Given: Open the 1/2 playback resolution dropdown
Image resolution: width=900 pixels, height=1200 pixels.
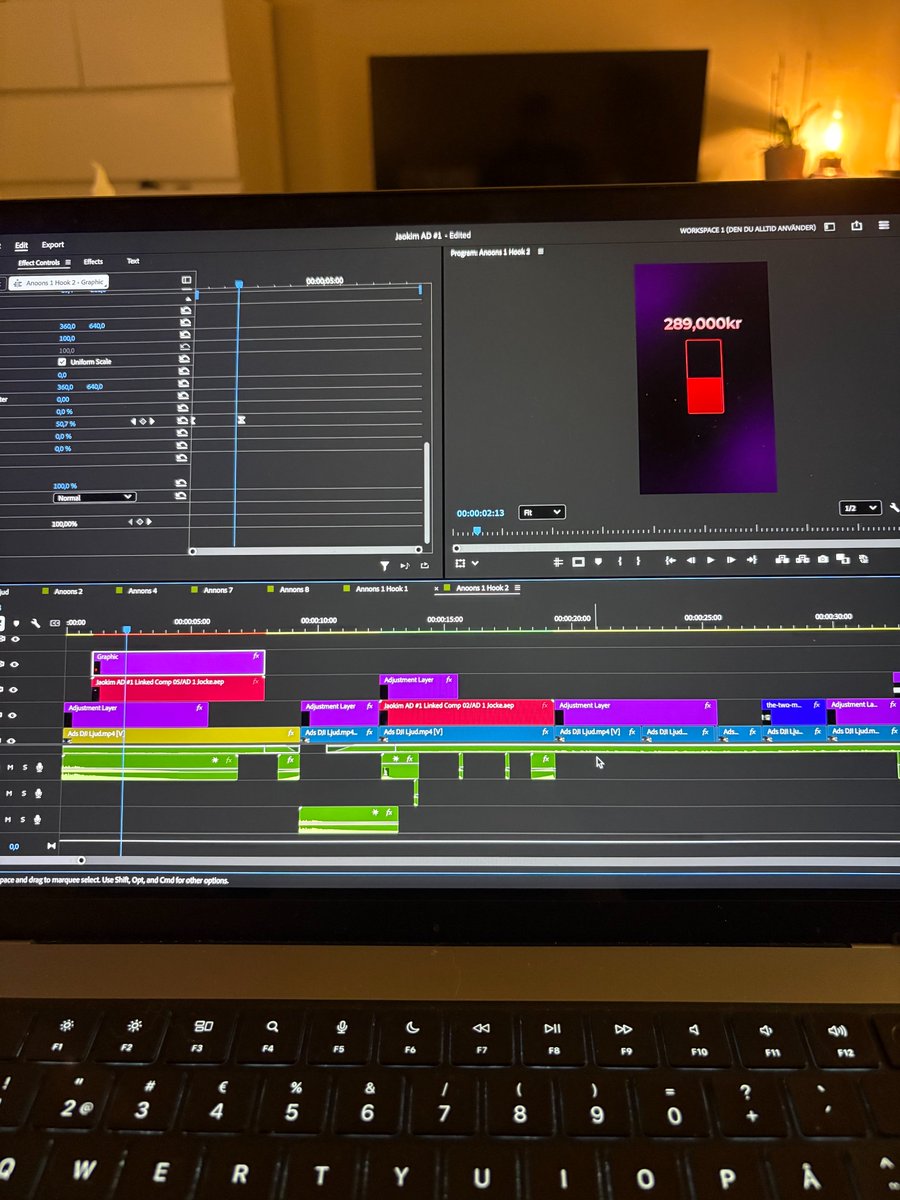Looking at the screenshot, I should (x=858, y=508).
